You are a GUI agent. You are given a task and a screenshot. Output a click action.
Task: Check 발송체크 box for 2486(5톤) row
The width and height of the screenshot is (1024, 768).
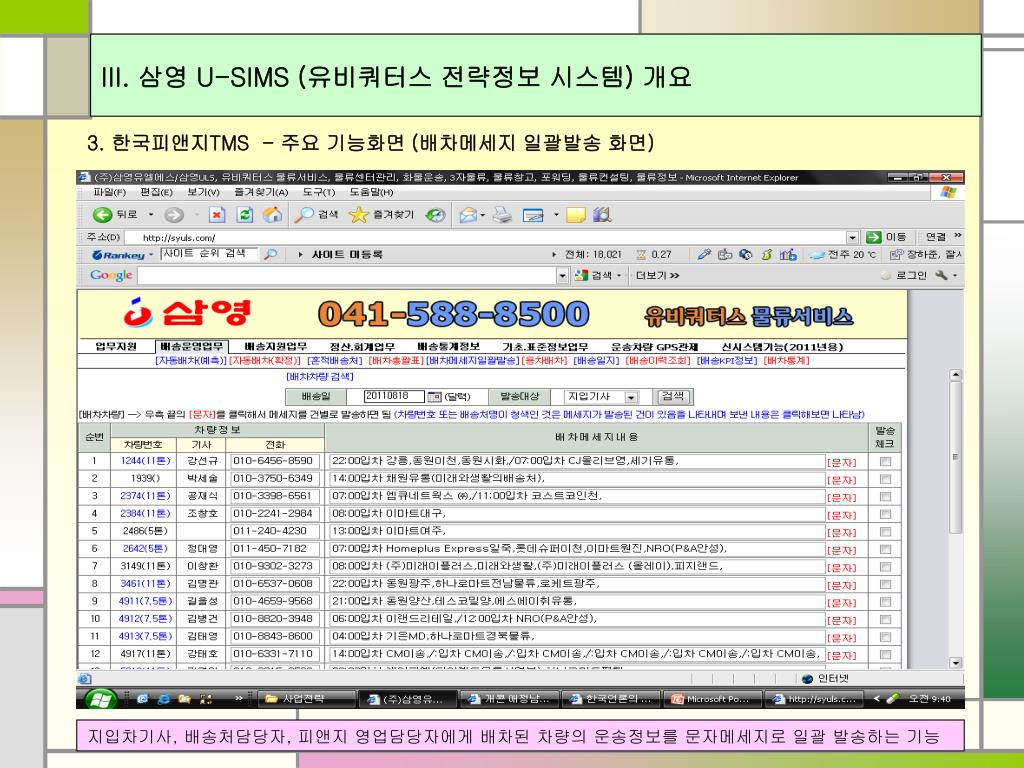coord(886,532)
